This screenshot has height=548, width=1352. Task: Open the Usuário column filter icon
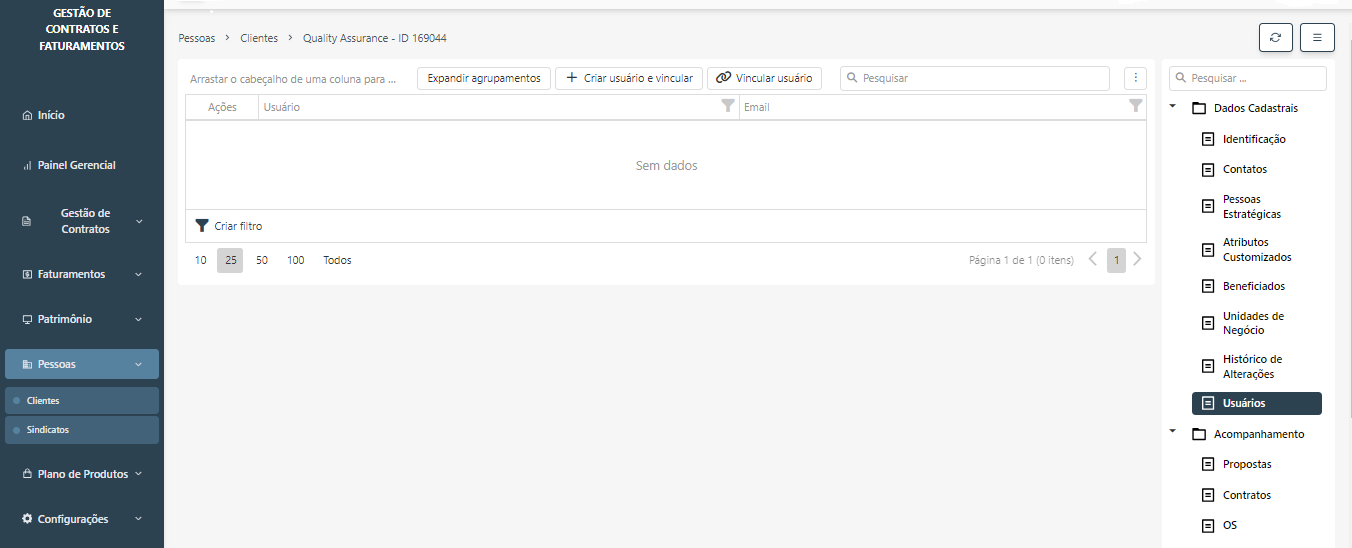pos(728,106)
